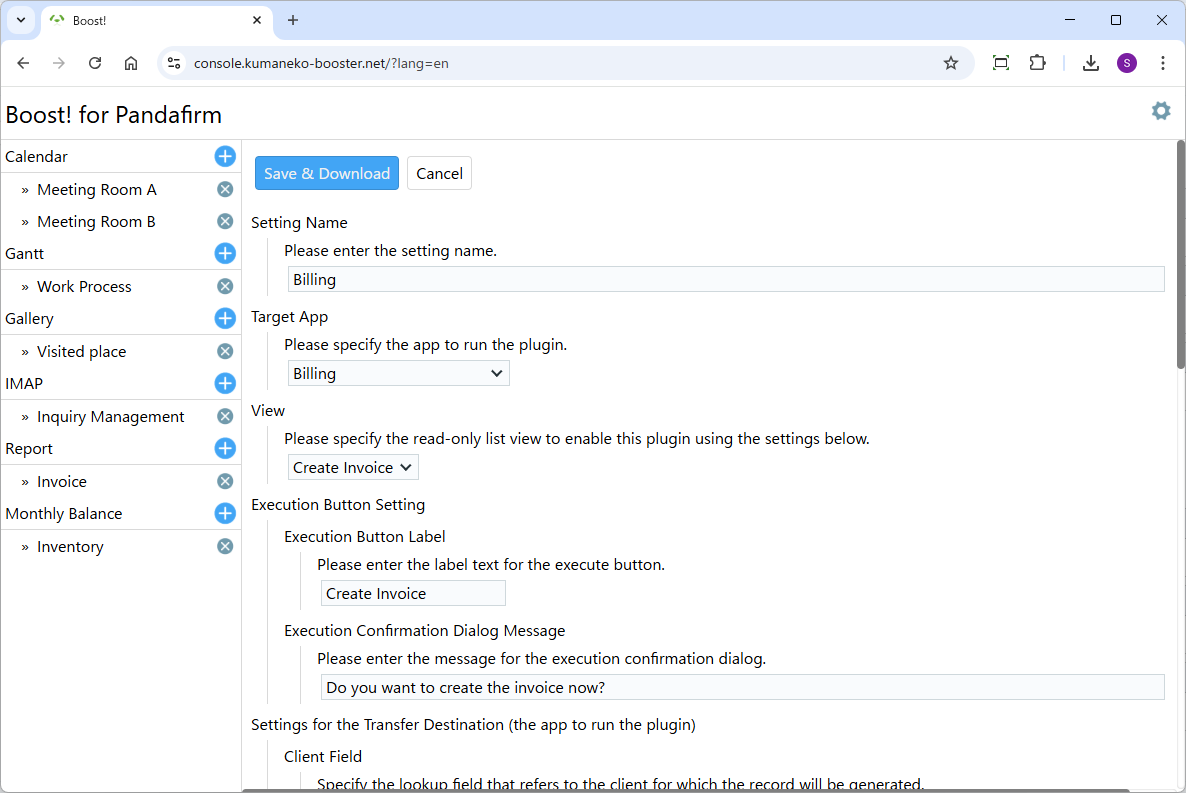1186x793 pixels.
Task: Bookmark this page with the star icon
Action: tap(950, 63)
